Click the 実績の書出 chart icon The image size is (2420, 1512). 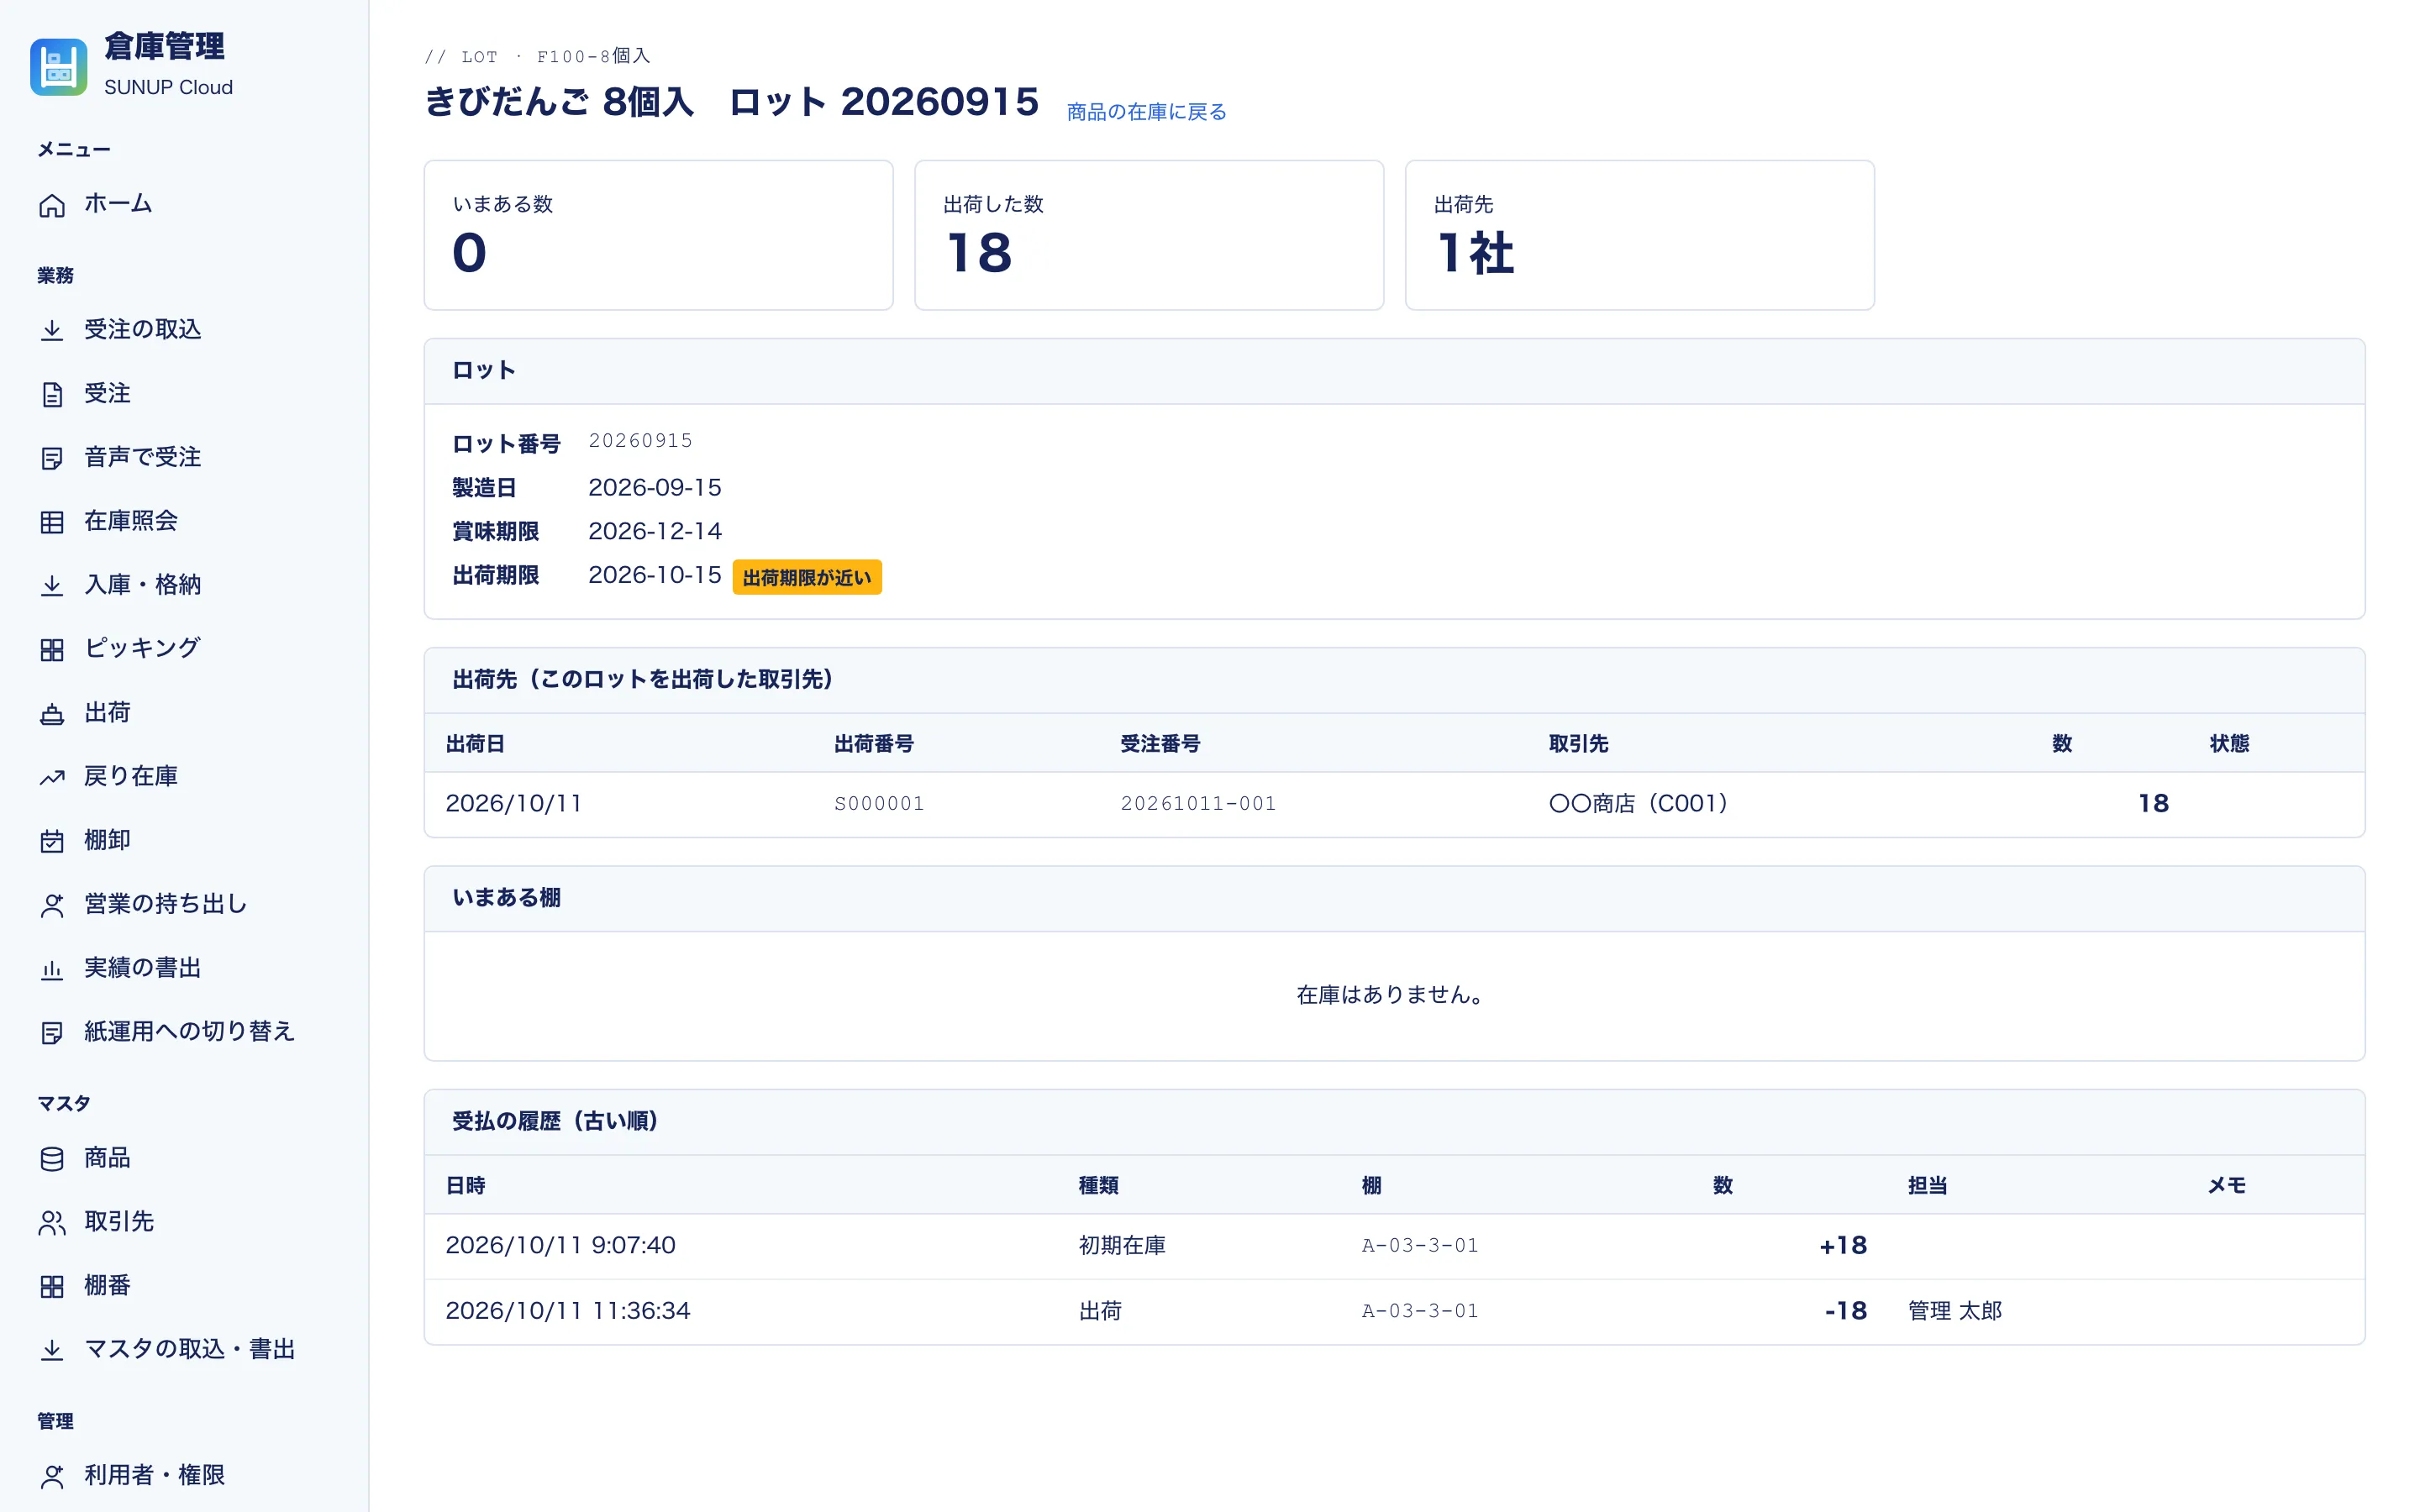tap(52, 969)
